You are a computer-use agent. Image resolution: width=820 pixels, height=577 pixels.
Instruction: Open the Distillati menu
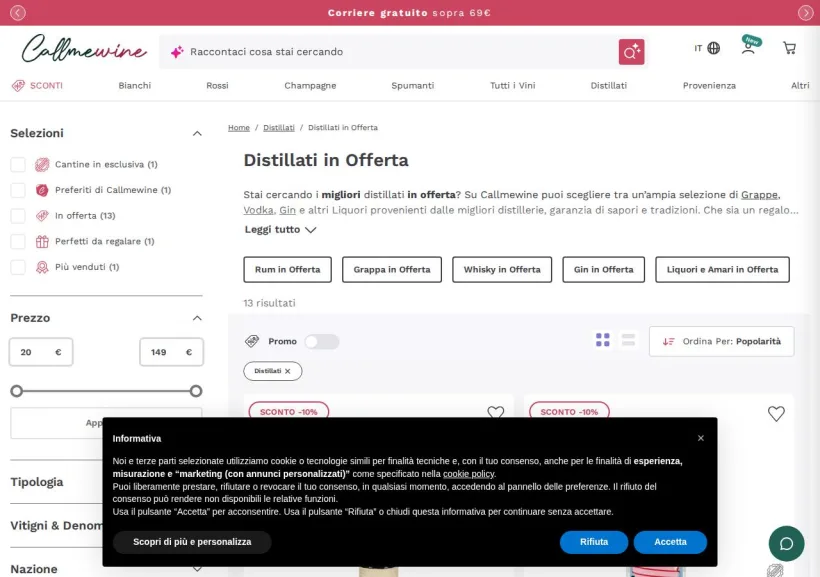(609, 85)
